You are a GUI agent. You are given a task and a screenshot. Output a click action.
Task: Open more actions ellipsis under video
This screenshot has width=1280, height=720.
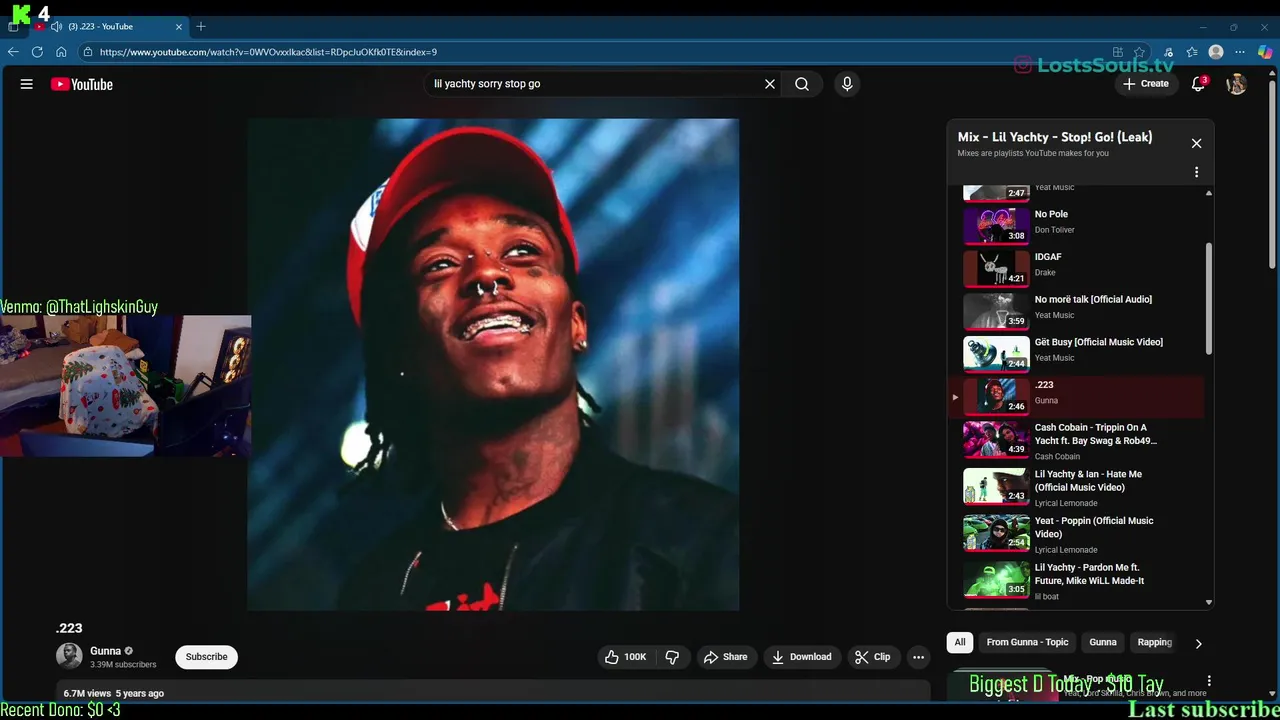pyautogui.click(x=918, y=657)
